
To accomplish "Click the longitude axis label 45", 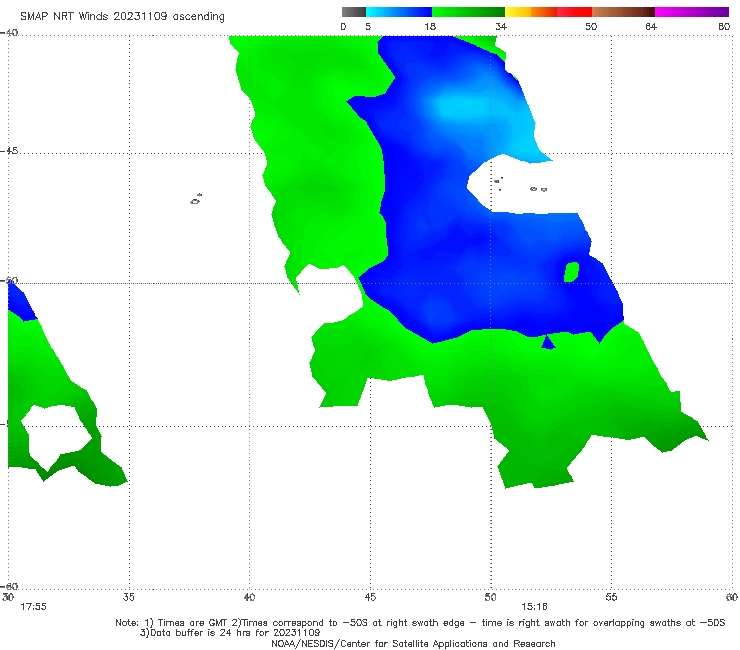I will [370, 597].
